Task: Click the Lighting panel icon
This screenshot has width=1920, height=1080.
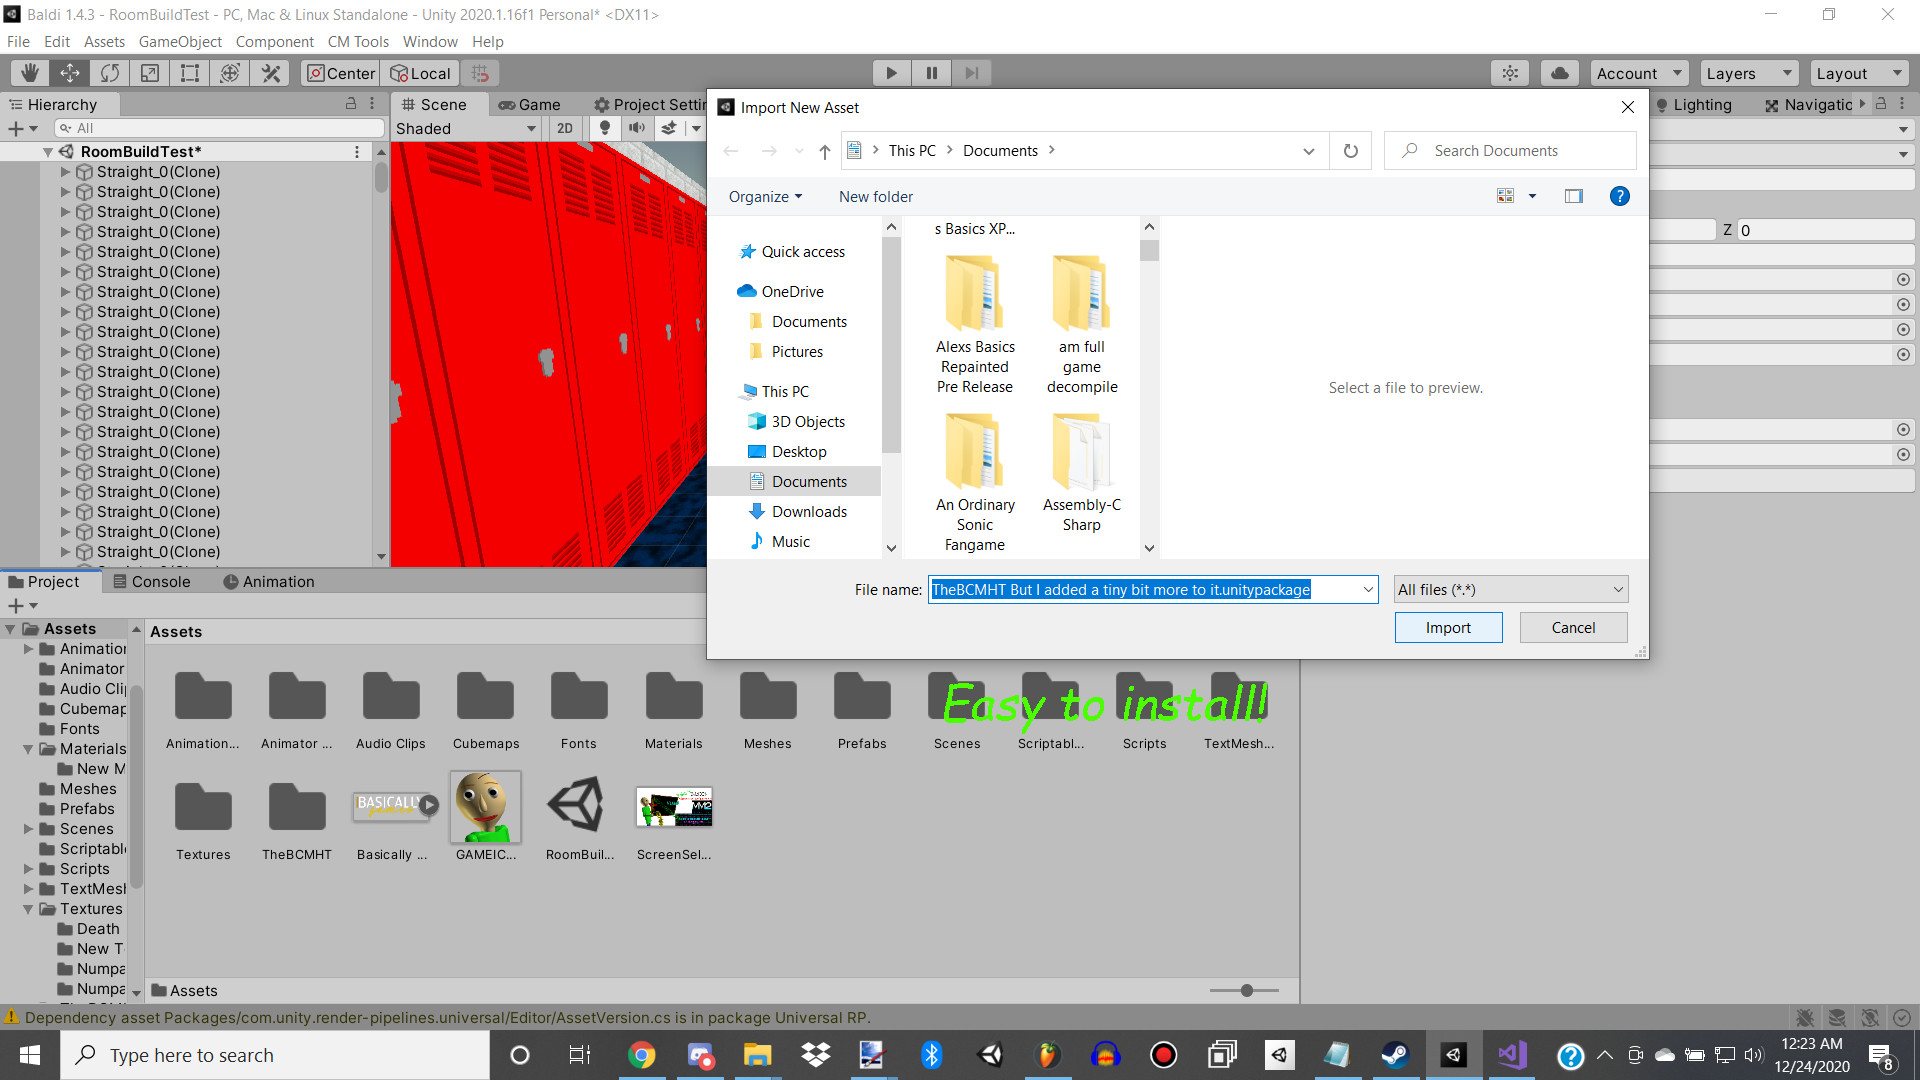Action: pos(1663,103)
